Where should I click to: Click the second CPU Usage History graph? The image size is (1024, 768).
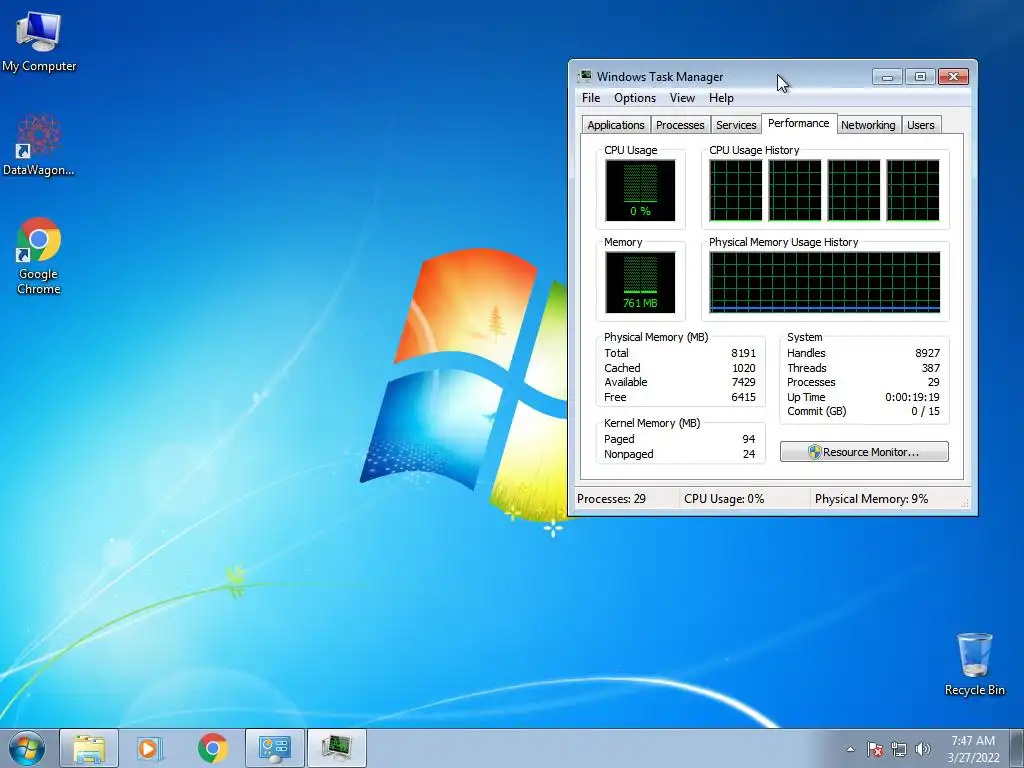[x=795, y=191]
